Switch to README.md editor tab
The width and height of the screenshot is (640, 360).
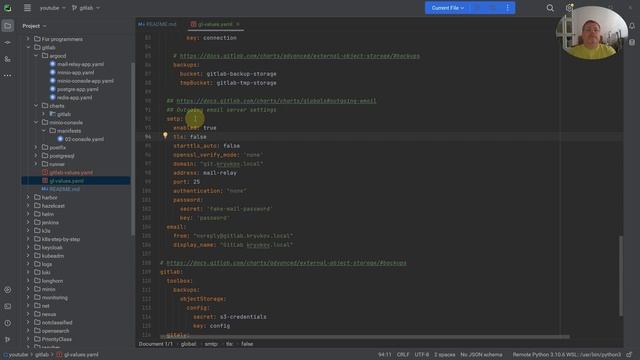(x=157, y=24)
